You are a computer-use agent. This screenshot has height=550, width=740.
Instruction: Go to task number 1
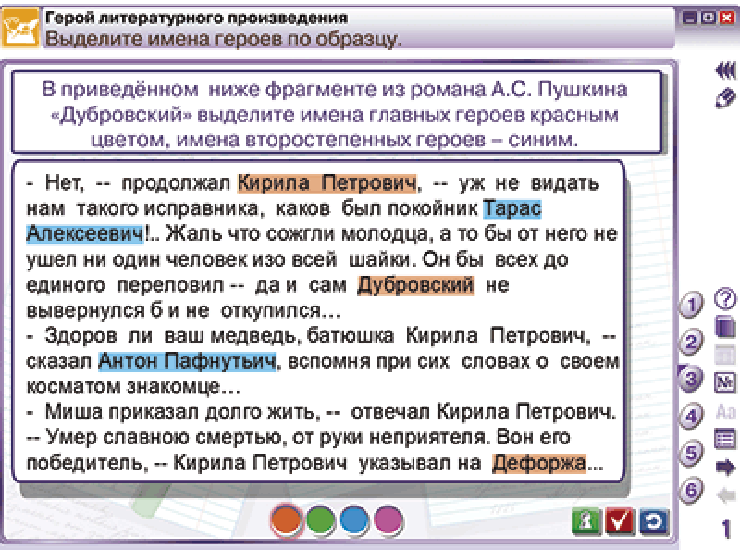pos(691,305)
